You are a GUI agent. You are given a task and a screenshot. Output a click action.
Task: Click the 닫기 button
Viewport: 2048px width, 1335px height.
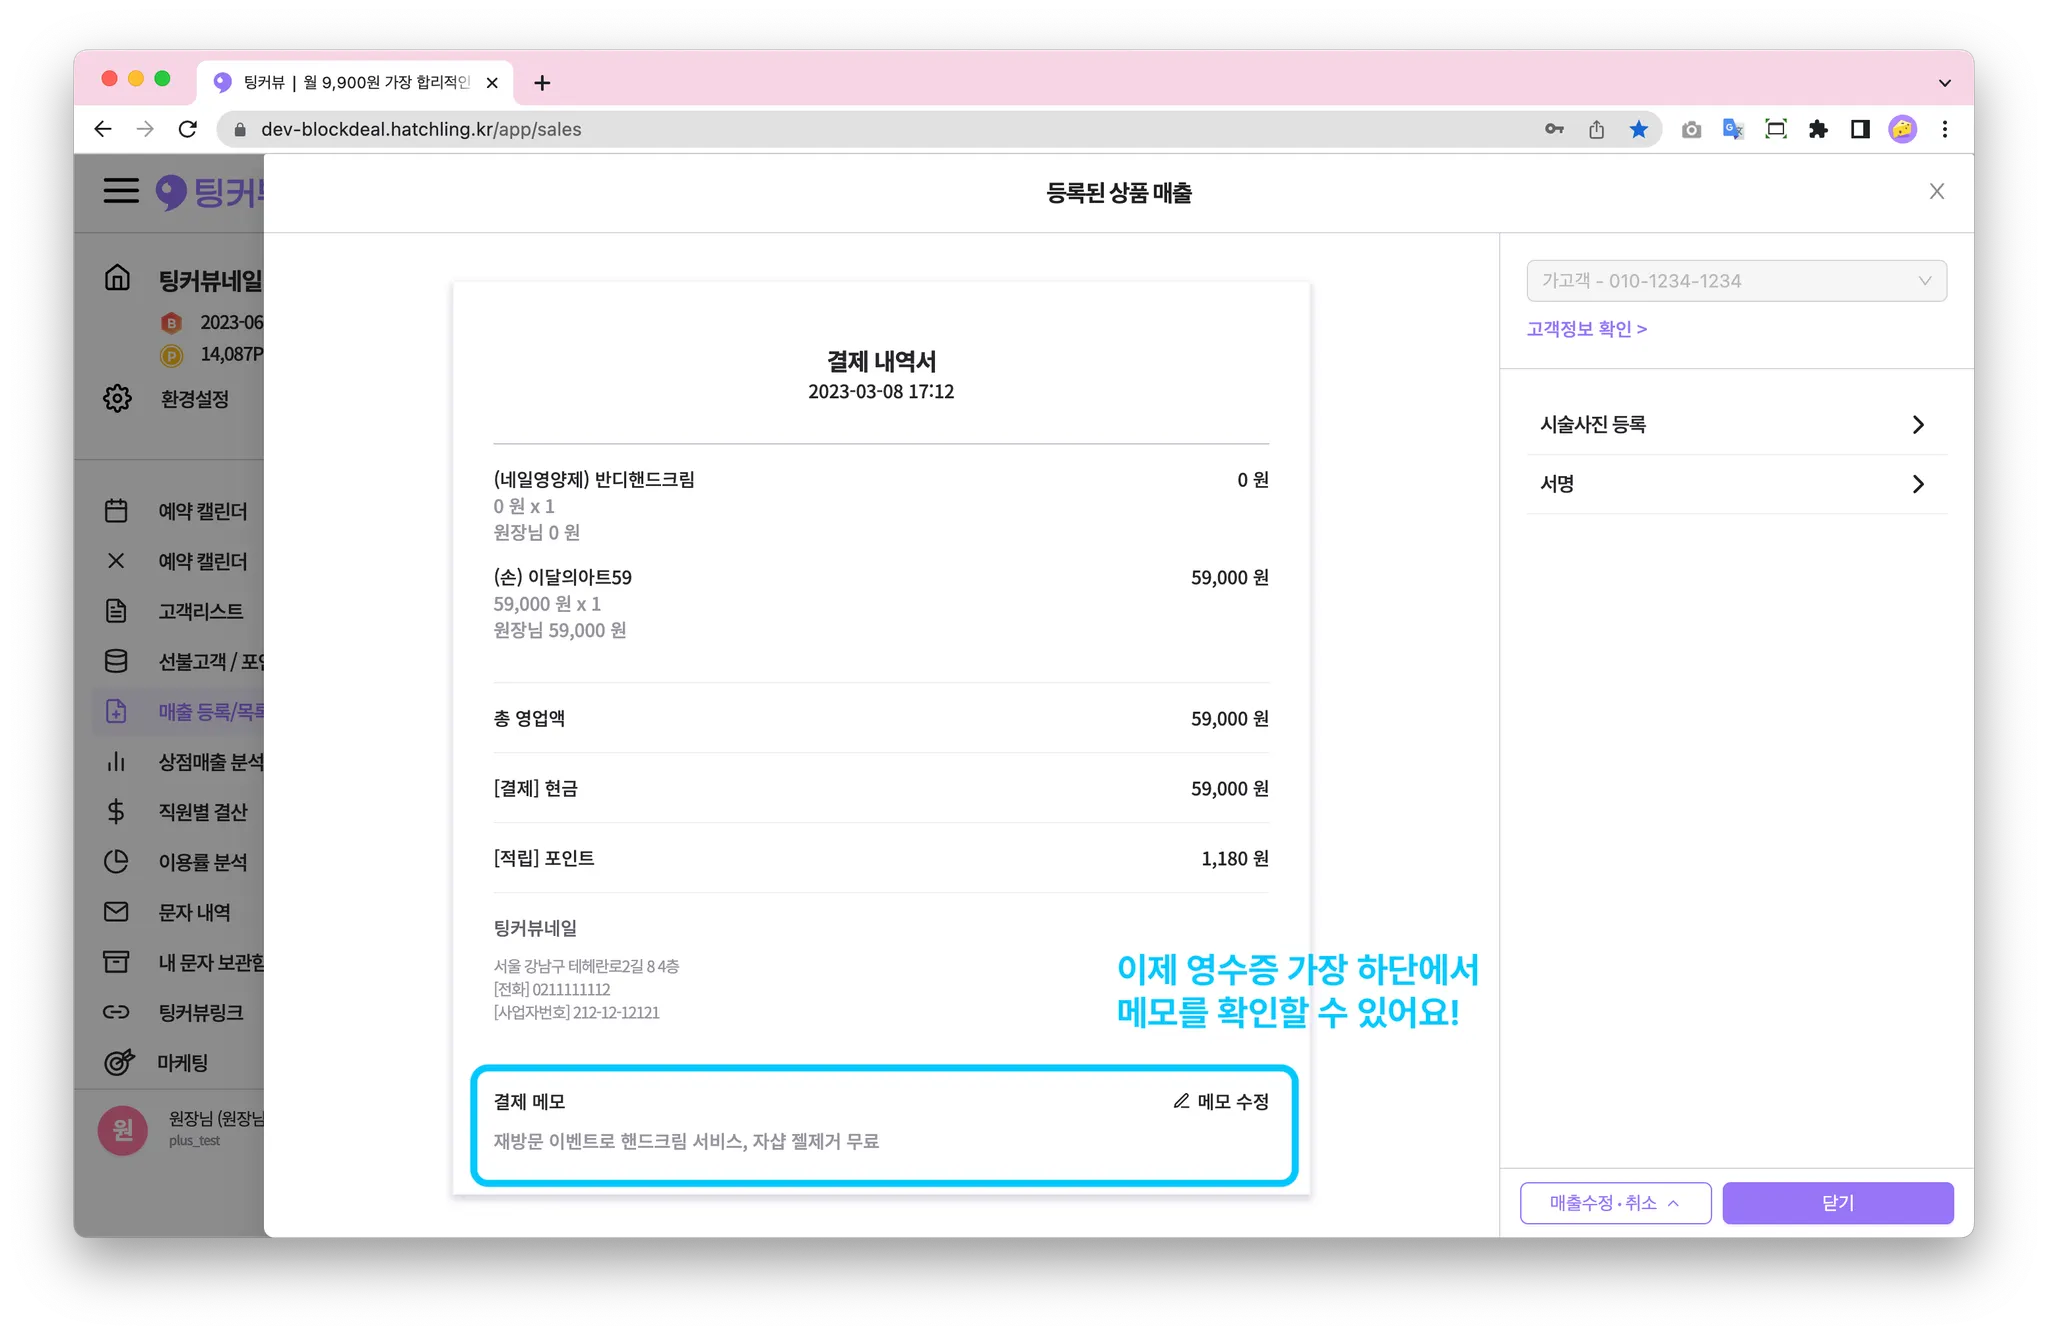point(1837,1203)
